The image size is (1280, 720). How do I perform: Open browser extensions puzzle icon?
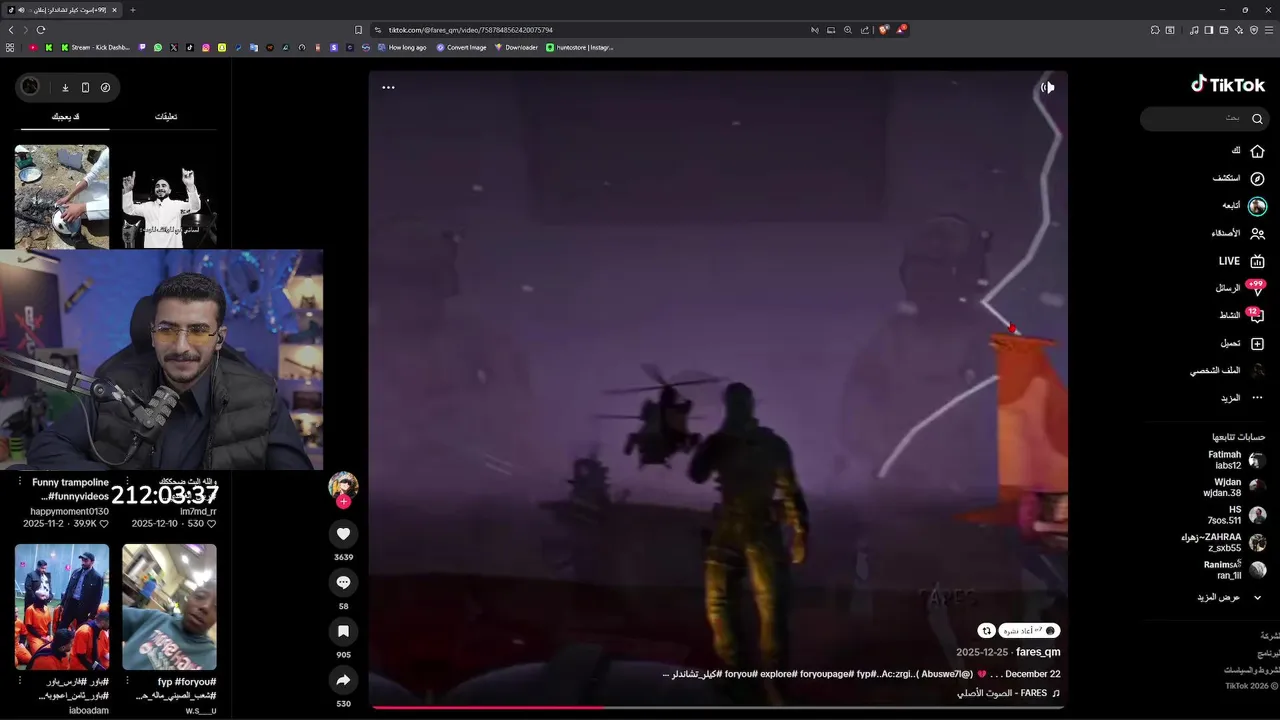(1155, 30)
